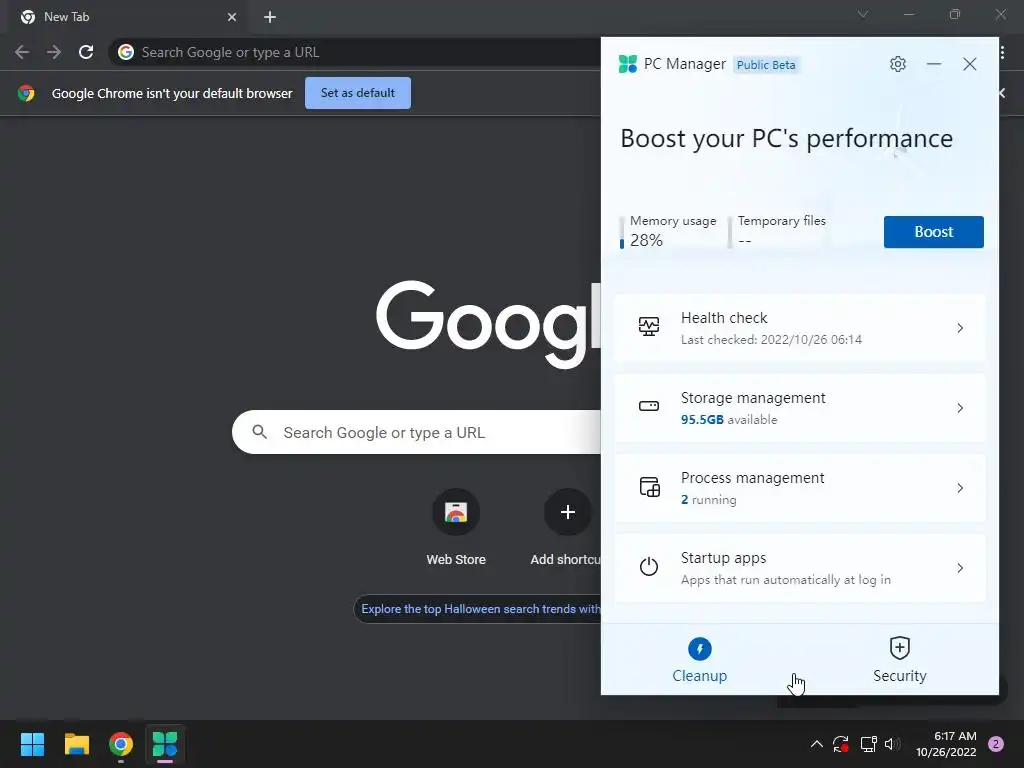Open PC Manager settings gear
The width and height of the screenshot is (1024, 768).
coord(897,64)
